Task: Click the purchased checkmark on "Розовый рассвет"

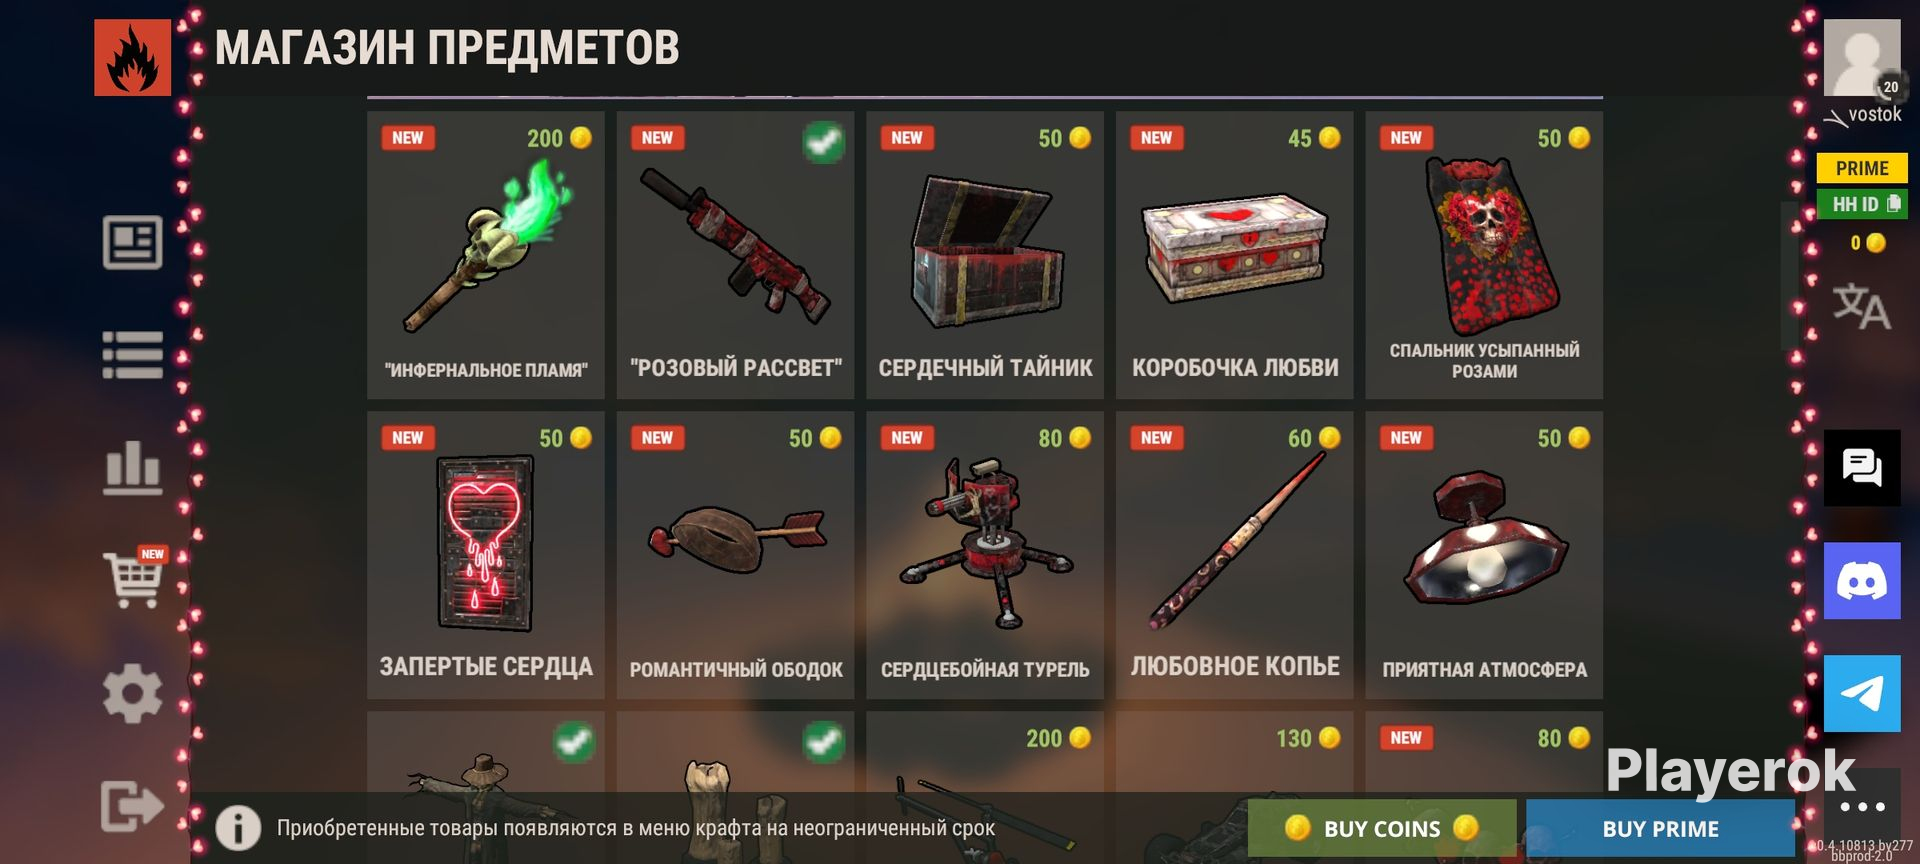Action: point(824,142)
